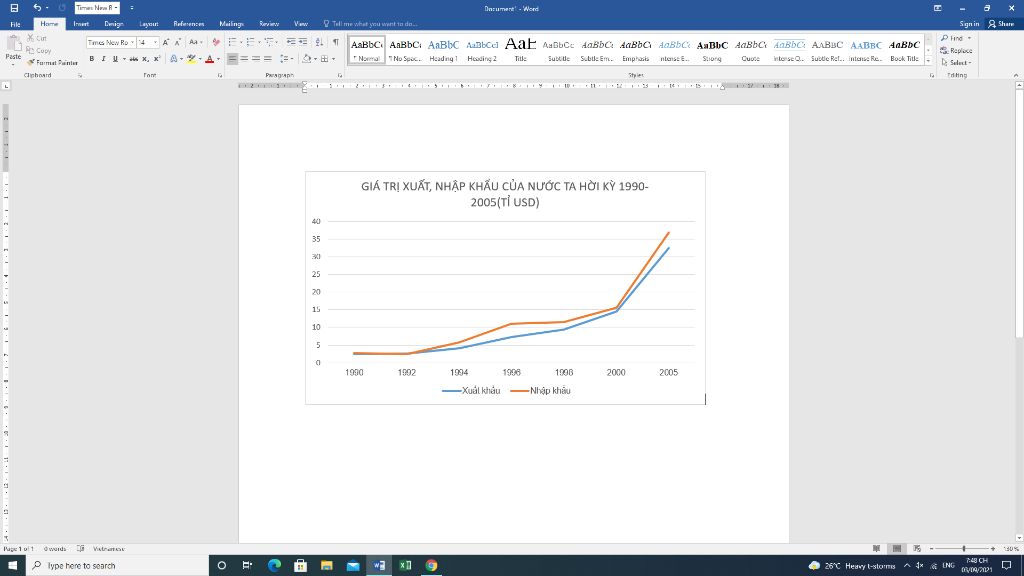This screenshot has width=1024, height=576.
Task: Decrease font size with Shrink Font
Action: click(x=178, y=42)
